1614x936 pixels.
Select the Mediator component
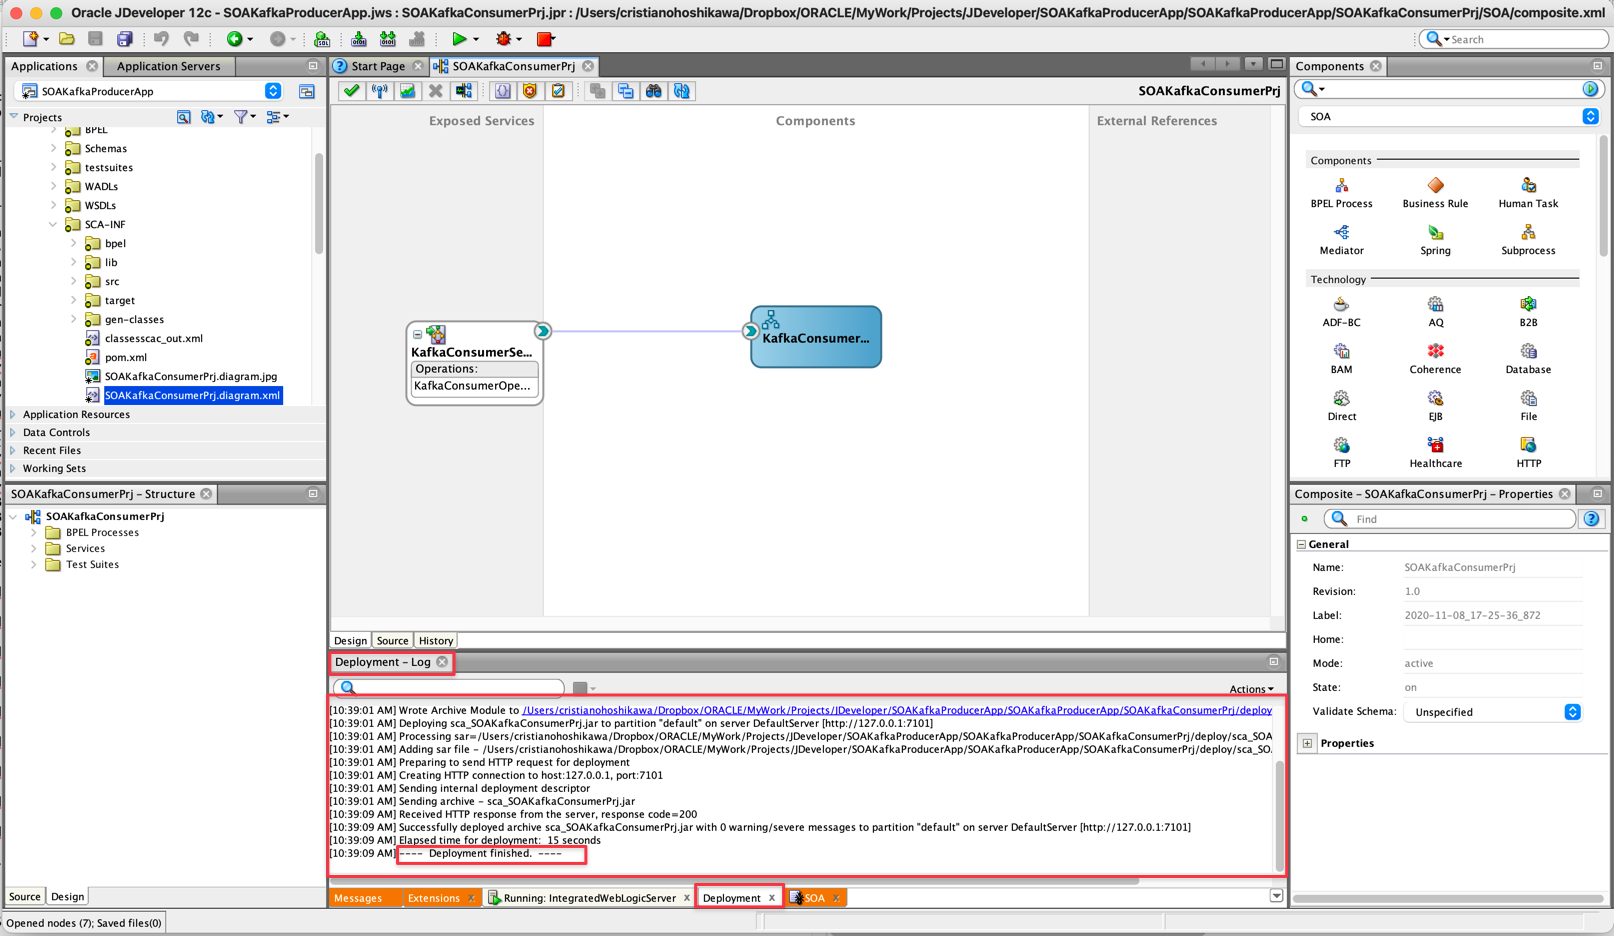pos(1341,240)
